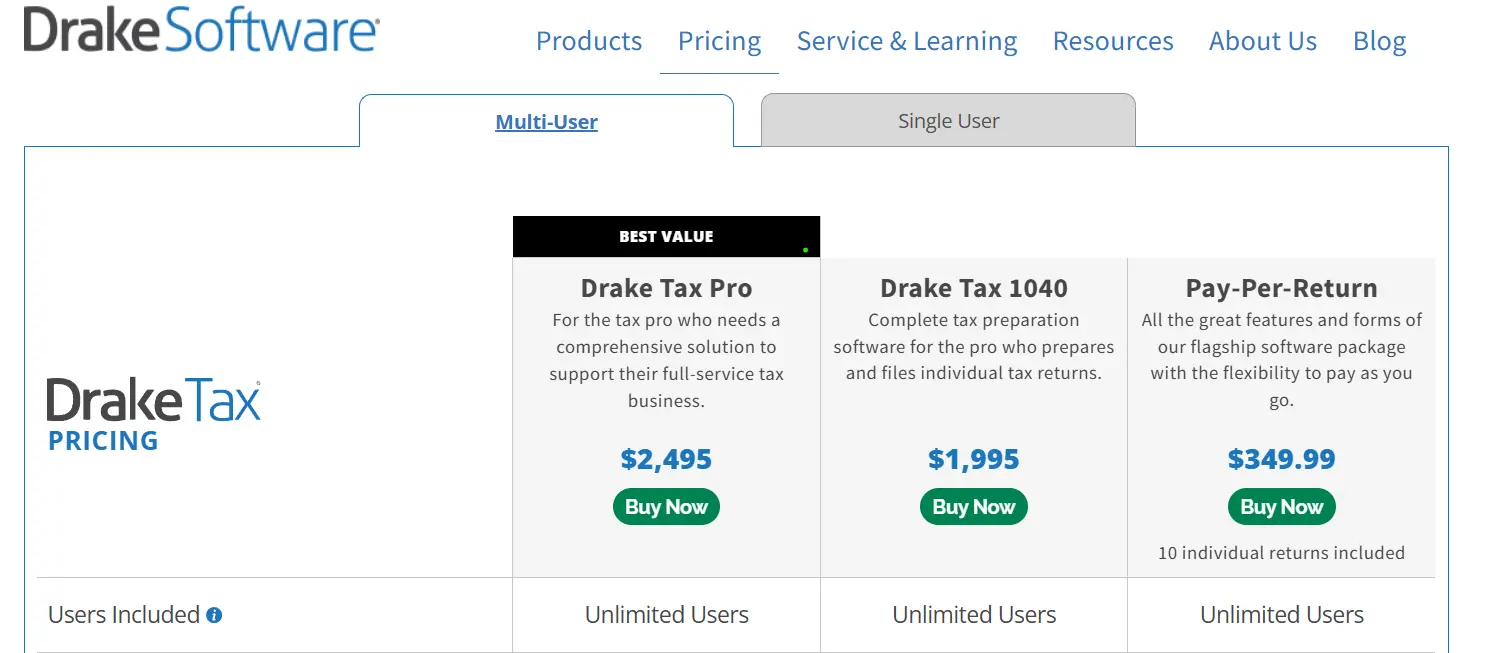This screenshot has height=653, width=1491.
Task: Click the Drake Tax Pricing logo
Action: [x=154, y=415]
